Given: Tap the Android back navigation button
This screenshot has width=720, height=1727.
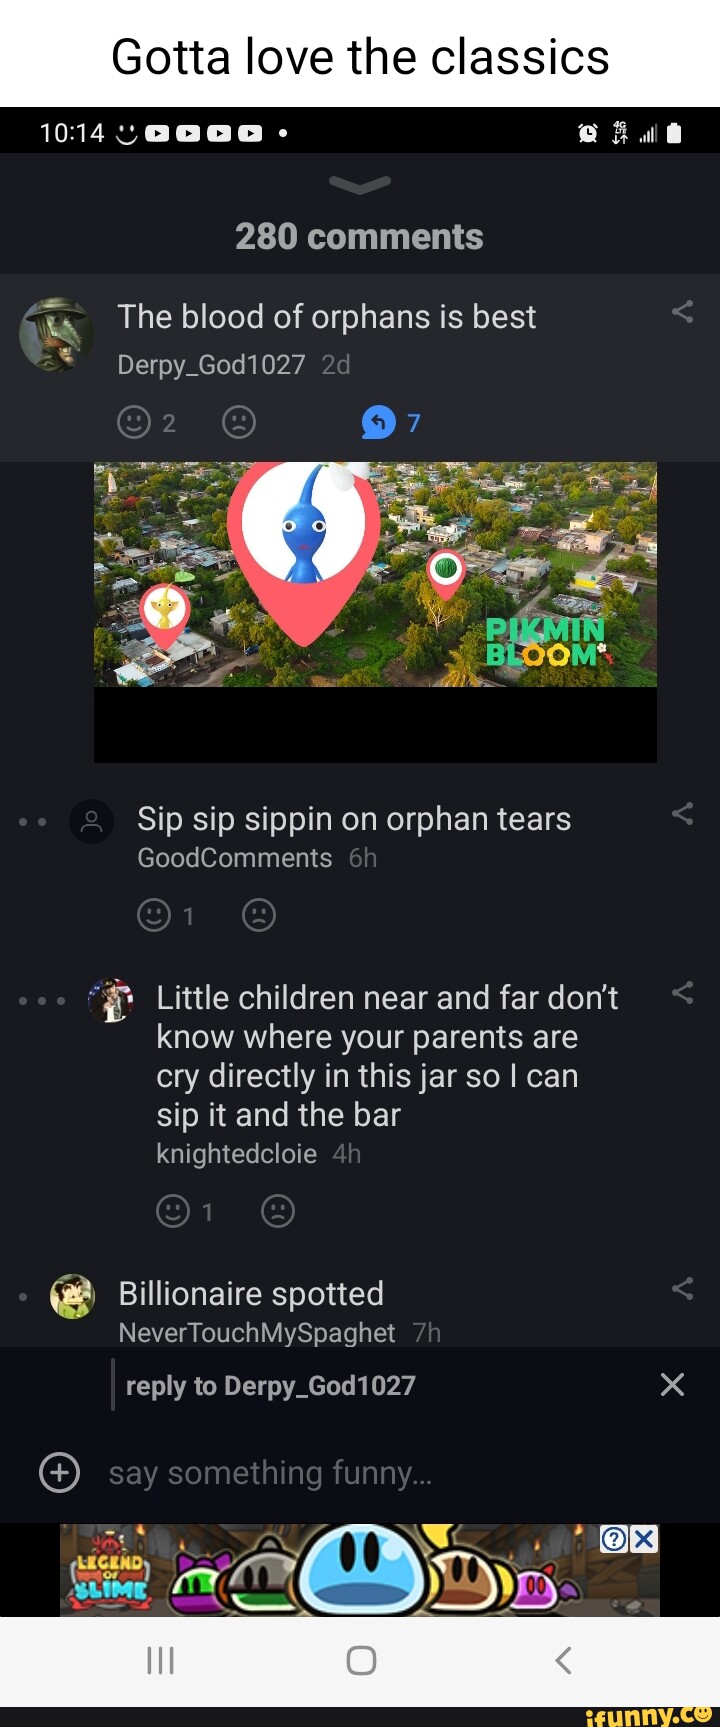Looking at the screenshot, I should 563,1661.
